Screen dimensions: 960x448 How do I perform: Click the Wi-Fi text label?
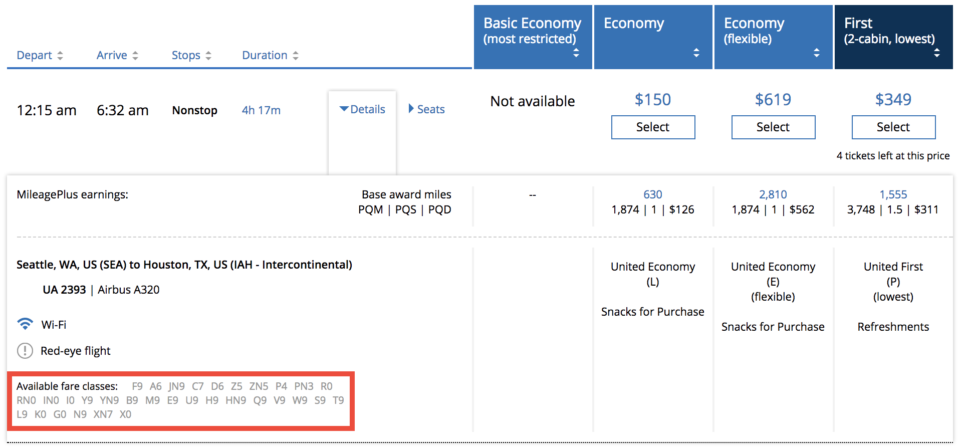coord(54,324)
